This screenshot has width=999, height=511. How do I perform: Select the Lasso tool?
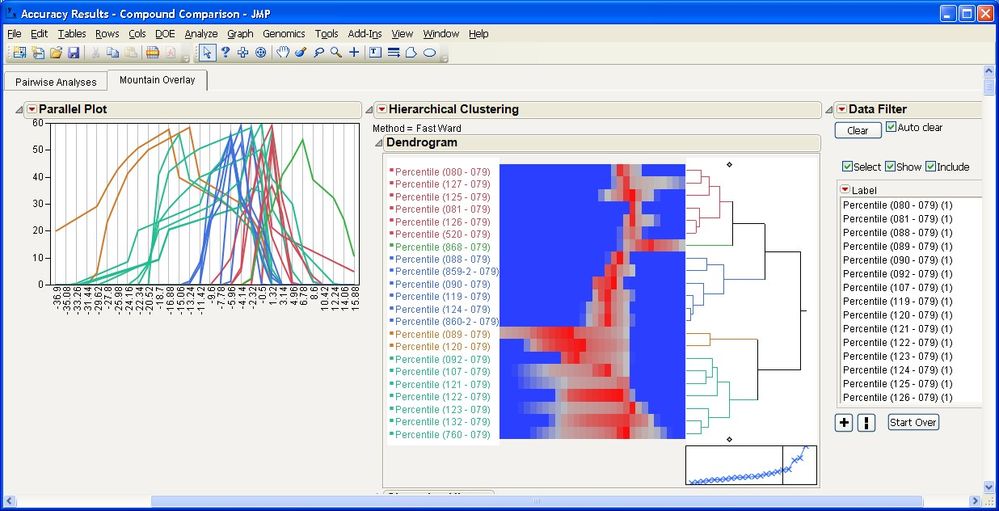(319, 53)
